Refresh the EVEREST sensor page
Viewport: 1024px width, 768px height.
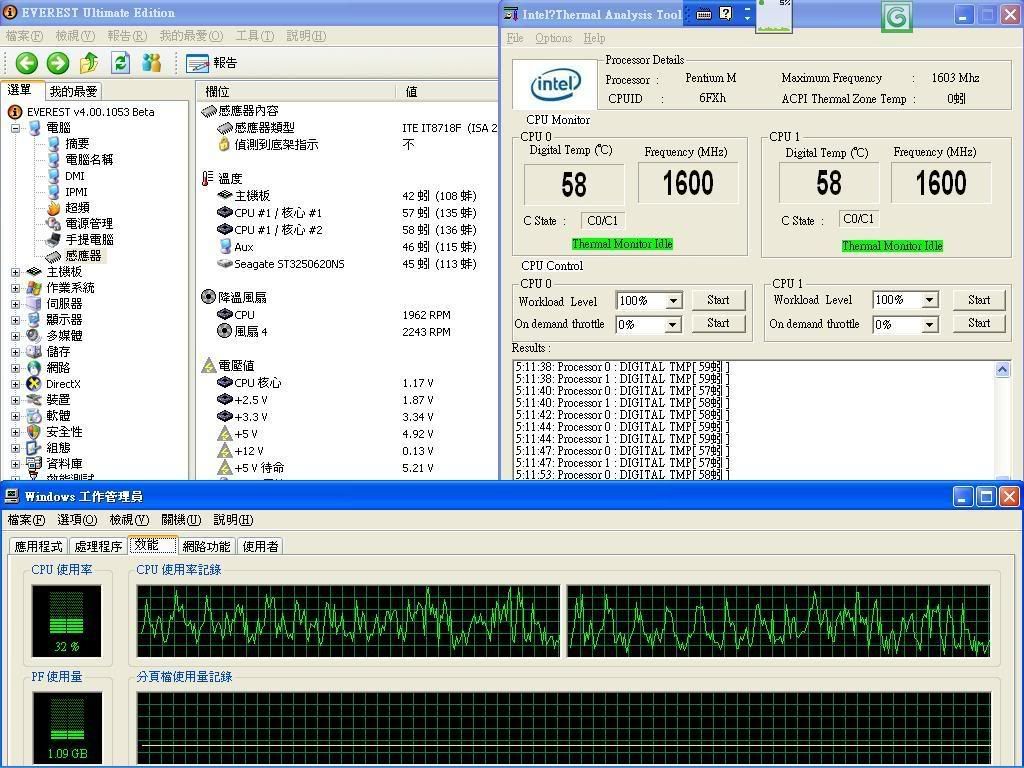click(x=121, y=63)
